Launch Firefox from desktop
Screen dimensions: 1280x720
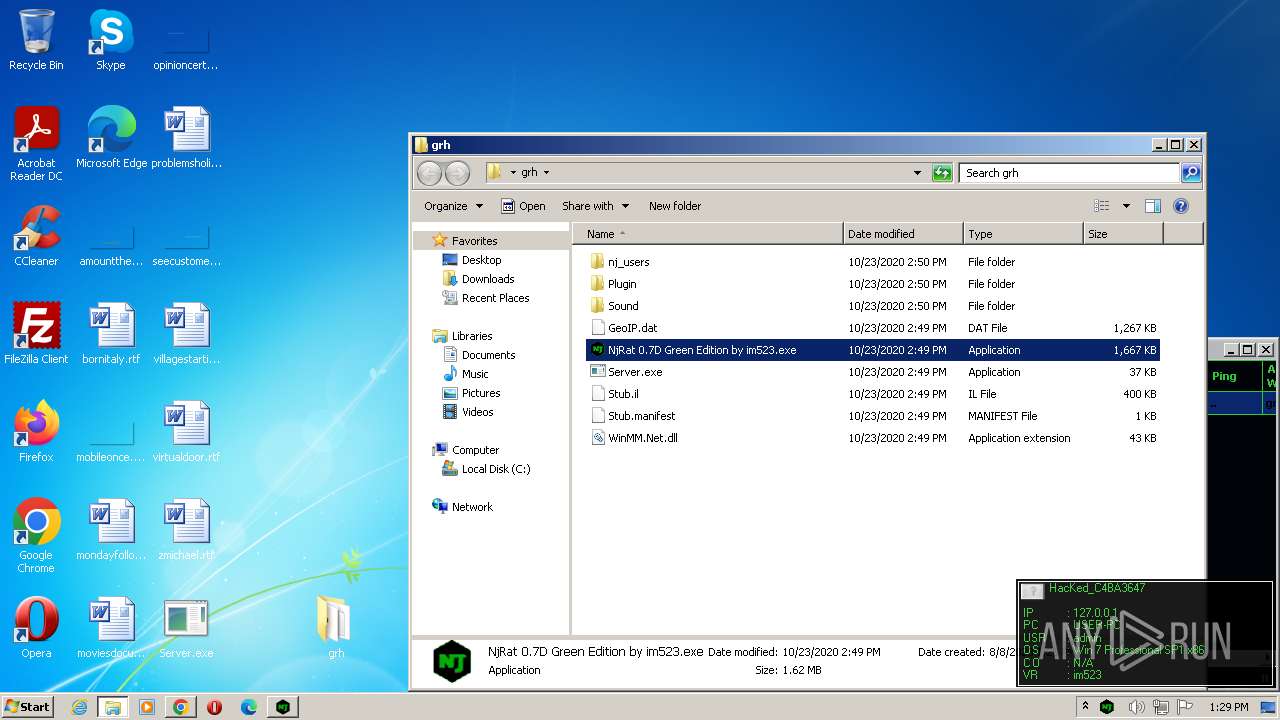(x=36, y=432)
